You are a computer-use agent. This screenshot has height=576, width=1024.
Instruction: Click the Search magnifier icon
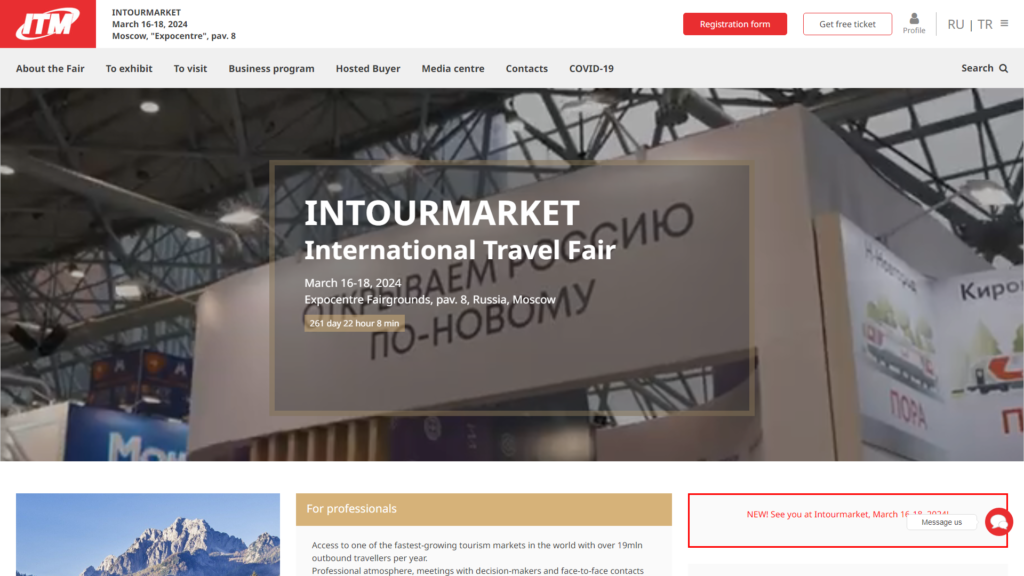coord(1004,69)
